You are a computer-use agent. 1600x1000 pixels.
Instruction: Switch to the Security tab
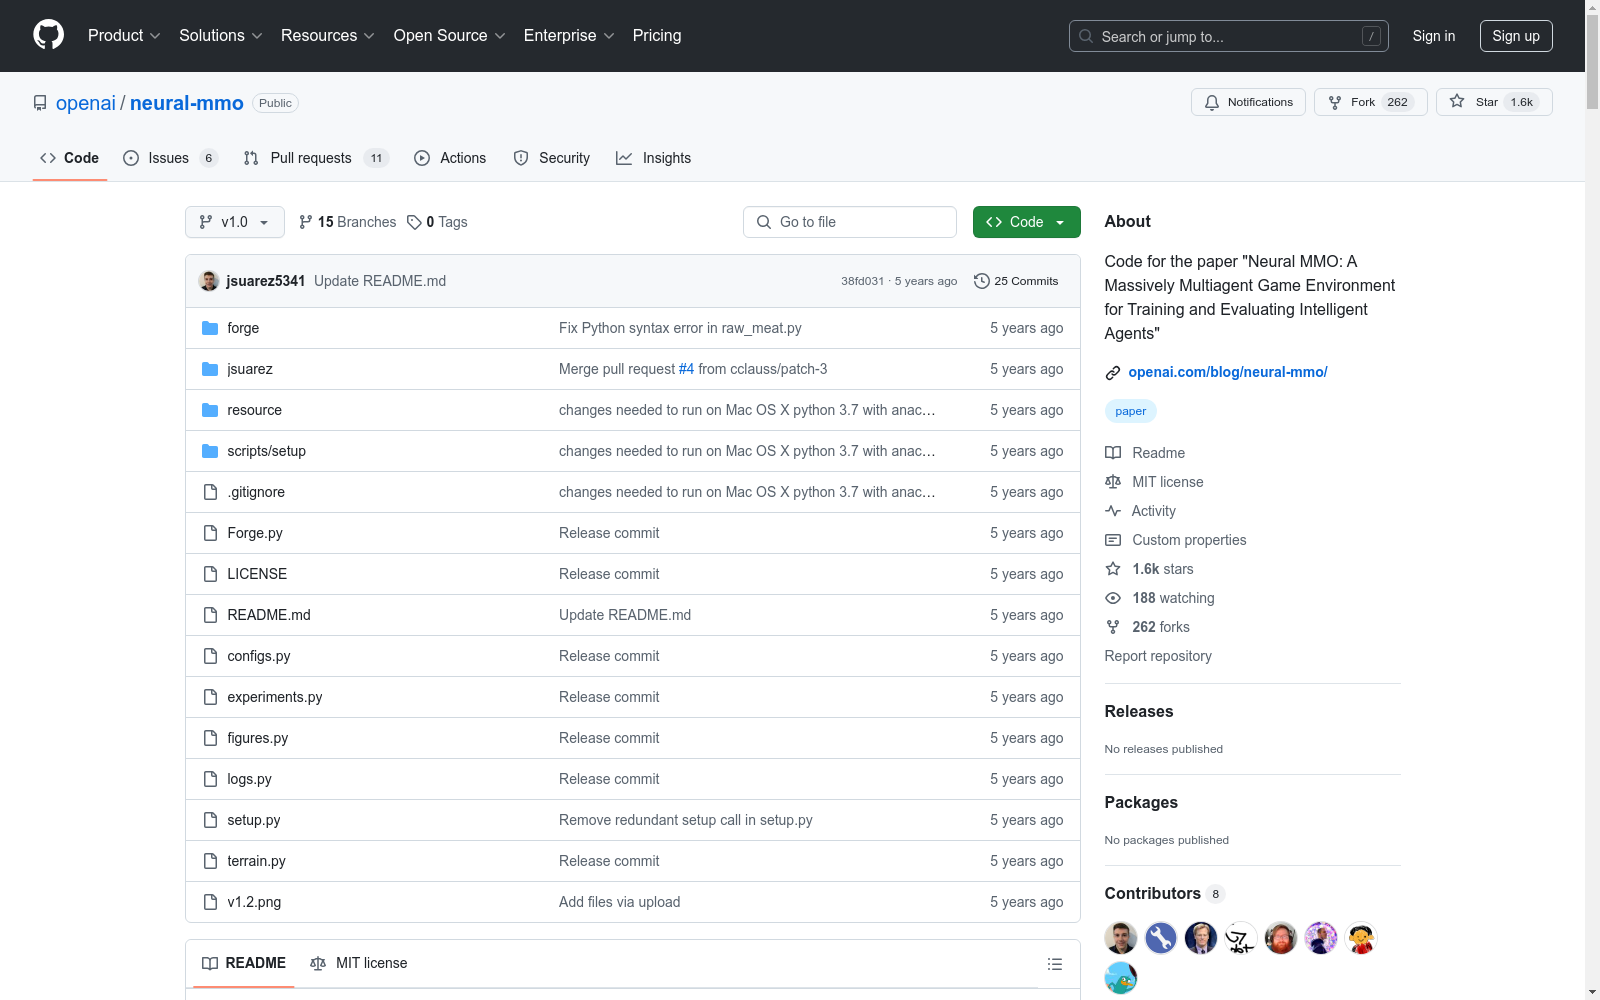(x=552, y=158)
